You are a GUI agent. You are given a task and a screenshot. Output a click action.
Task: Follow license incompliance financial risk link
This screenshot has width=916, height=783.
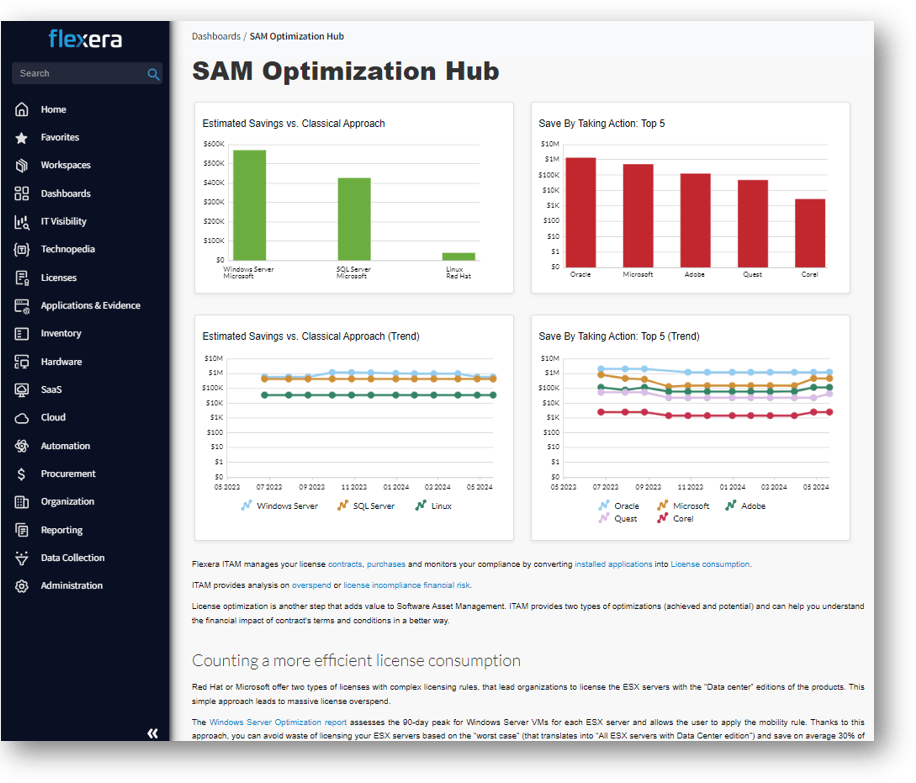[x=407, y=585]
